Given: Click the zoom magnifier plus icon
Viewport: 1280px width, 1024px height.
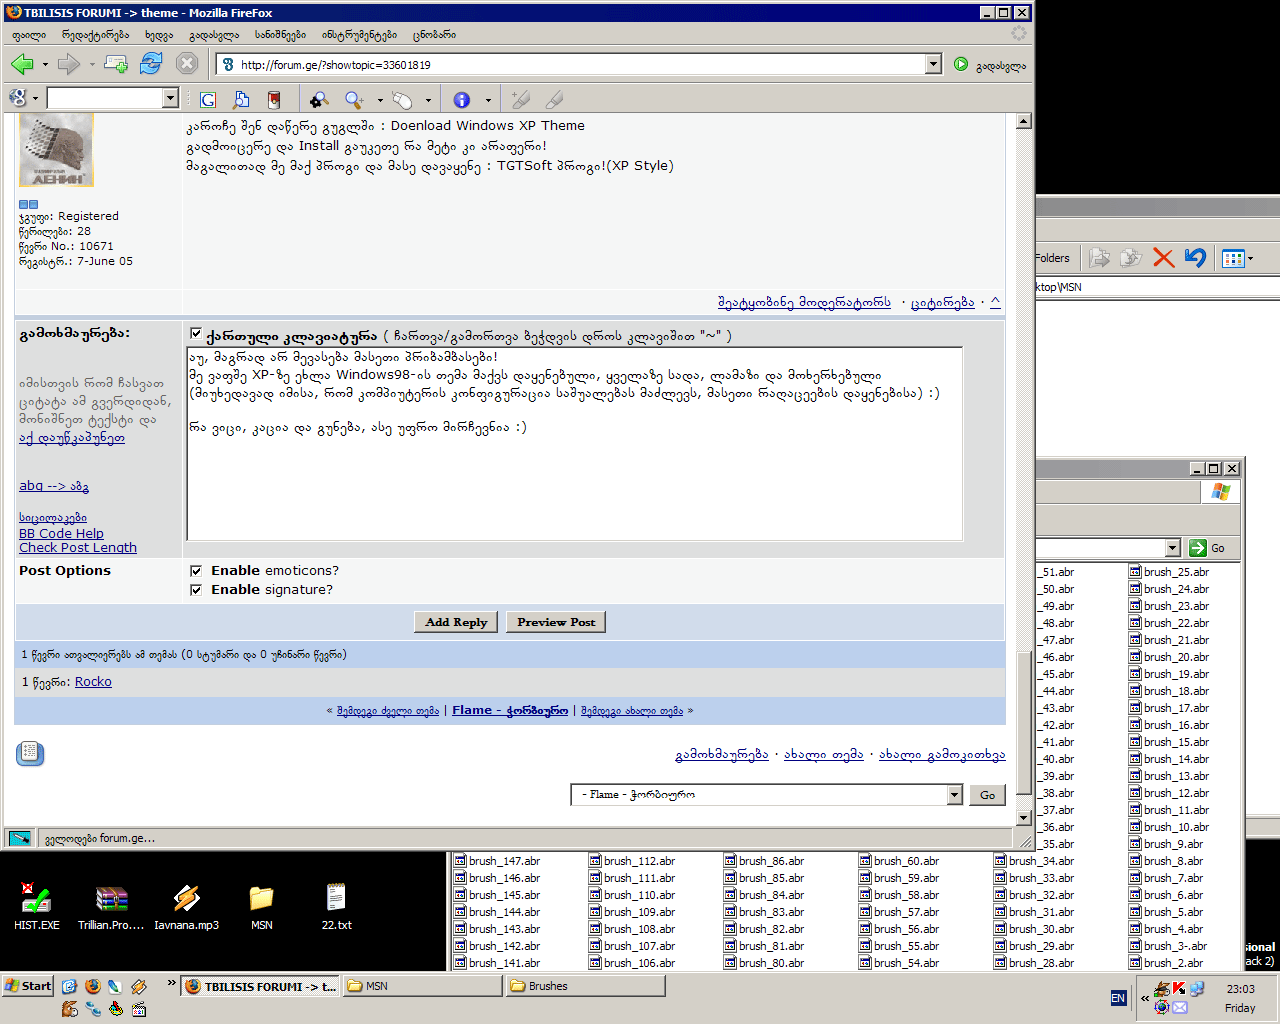Looking at the screenshot, I should 354,99.
